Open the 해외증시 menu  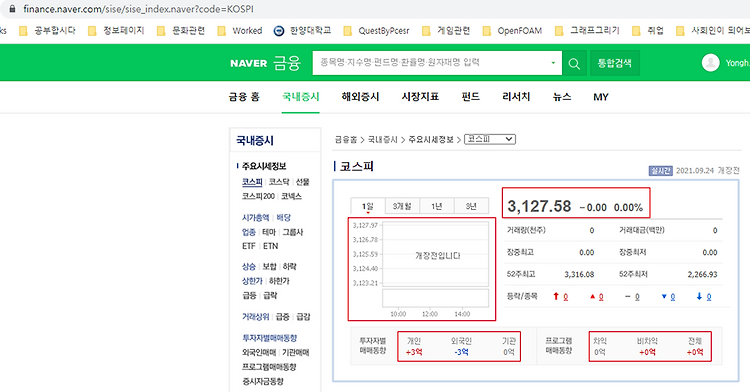[360, 97]
